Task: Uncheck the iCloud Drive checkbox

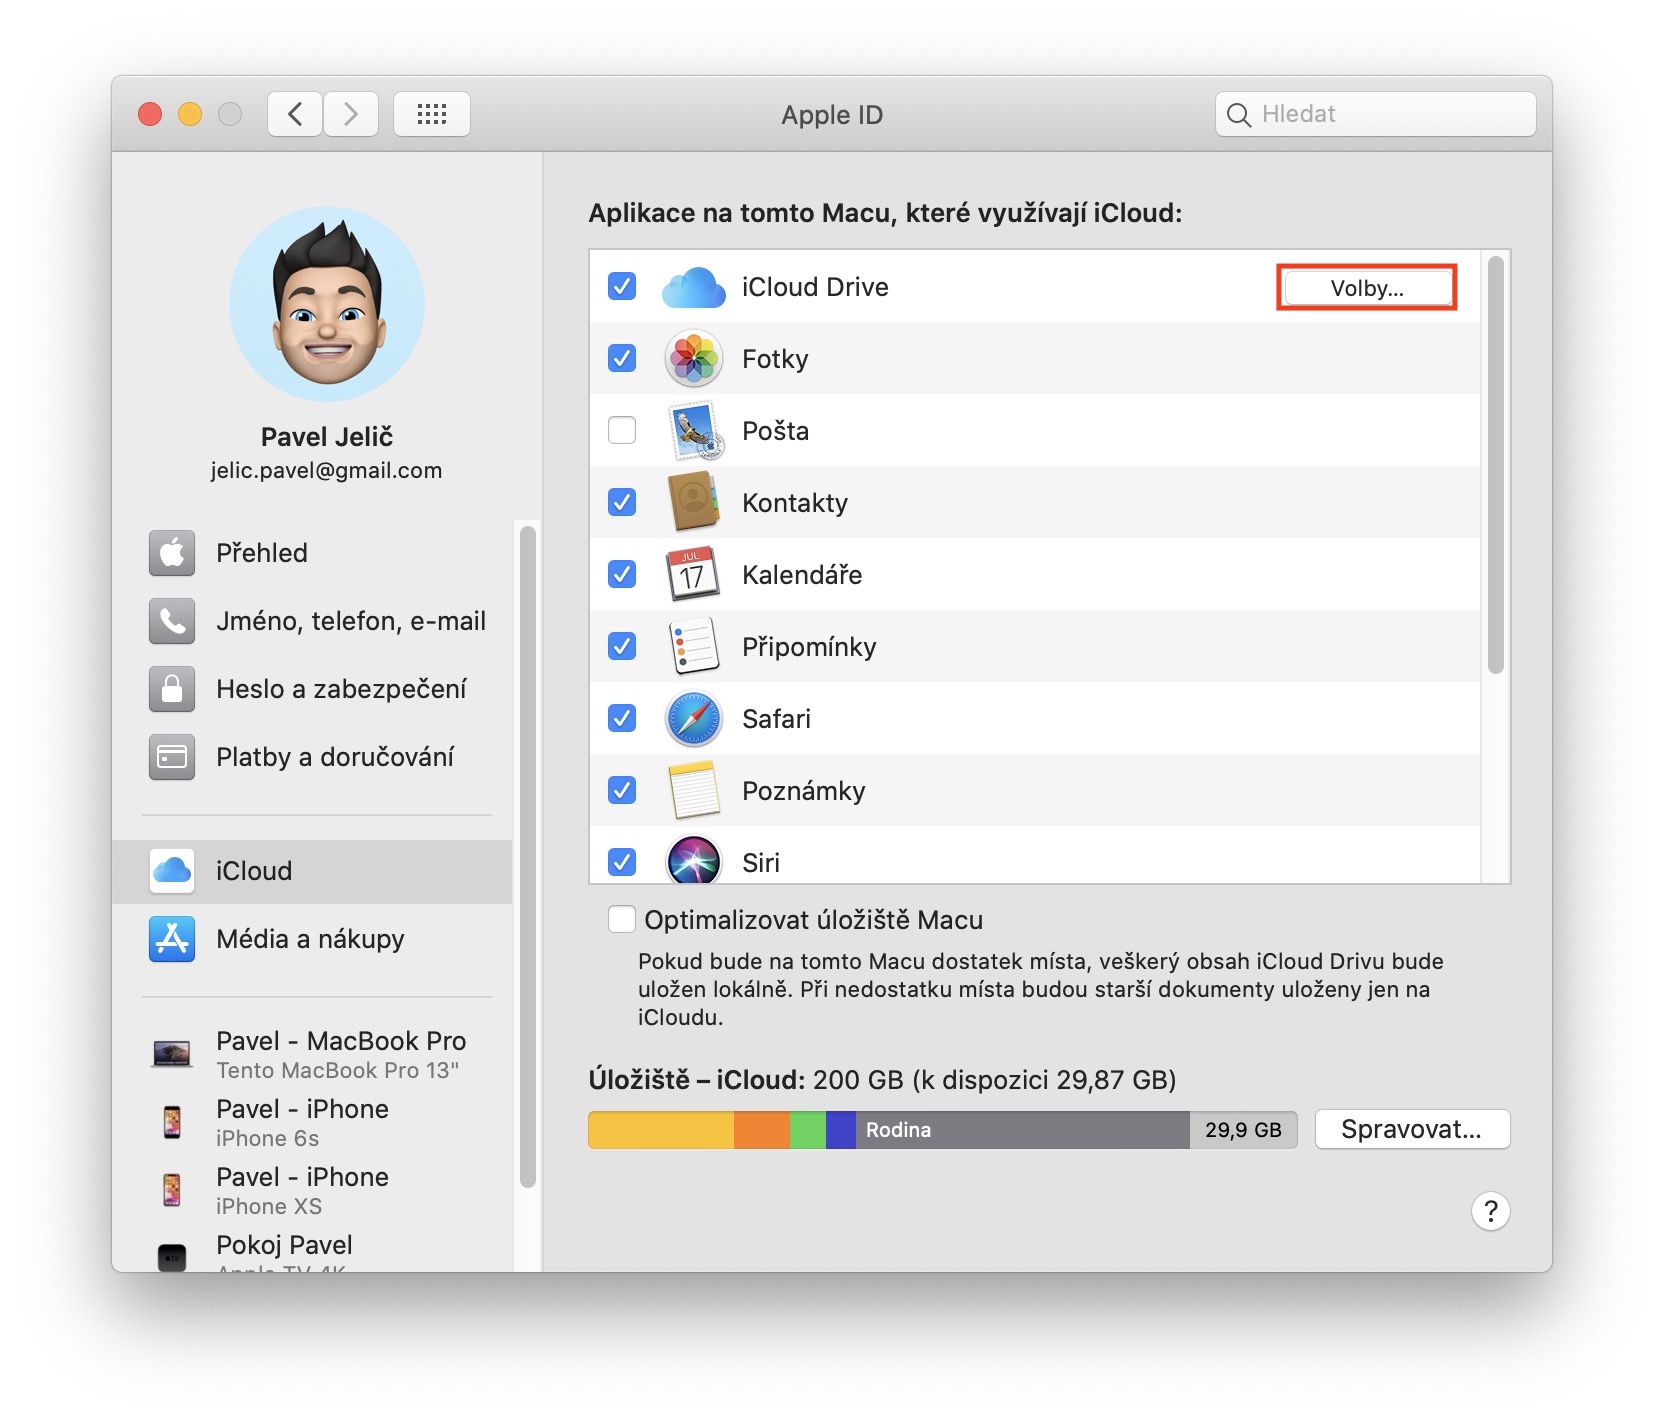Action: pyautogui.click(x=622, y=287)
